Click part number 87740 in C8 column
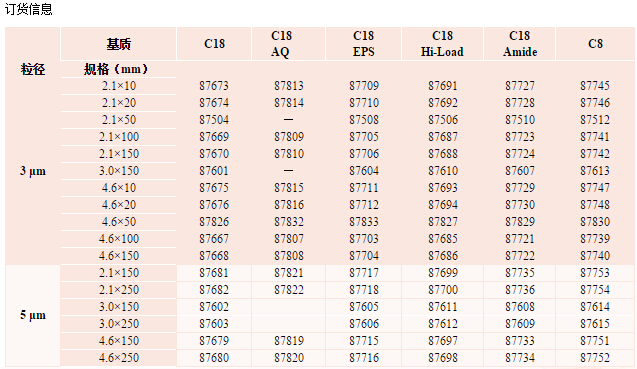Viewport: 637px width, 369px height. (595, 256)
